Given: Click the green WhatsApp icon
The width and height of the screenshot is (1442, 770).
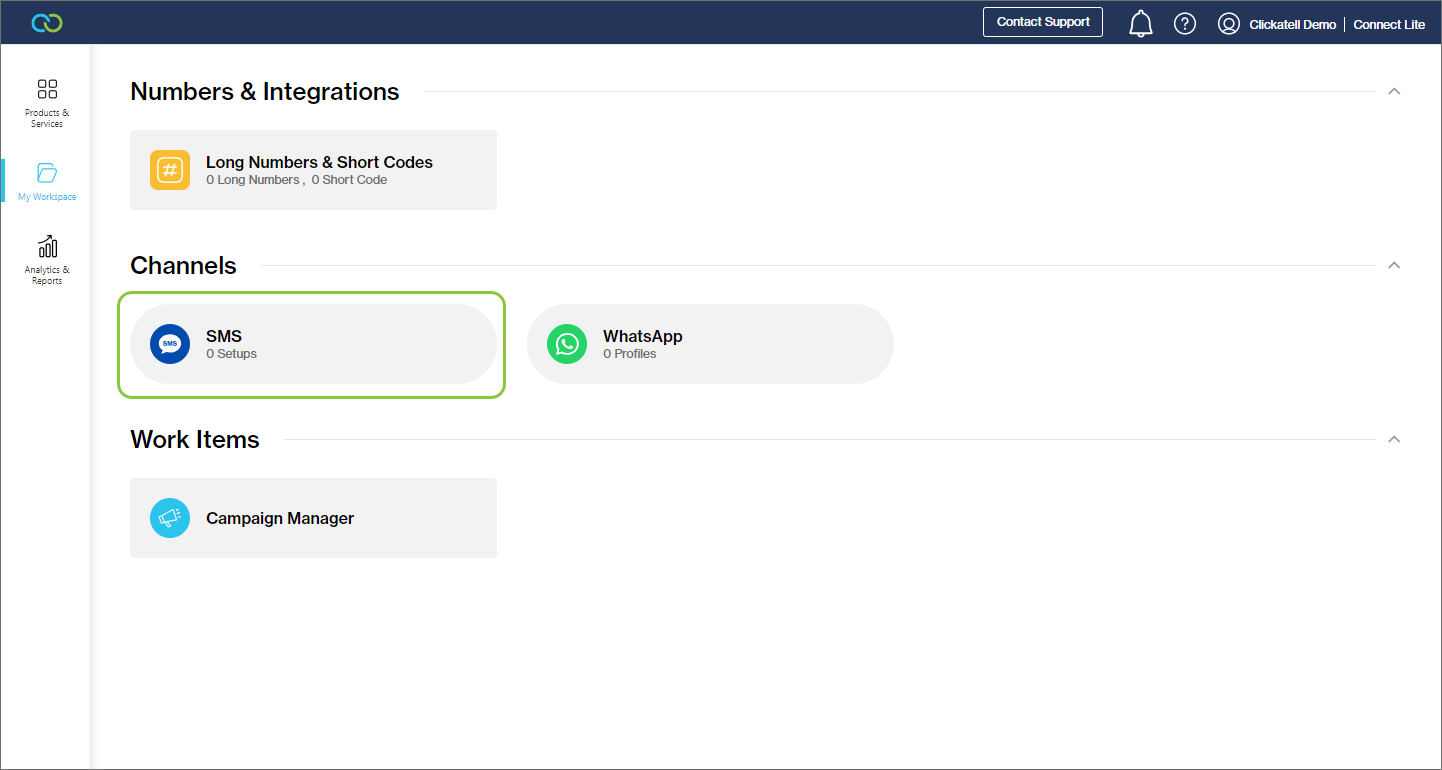Looking at the screenshot, I should pos(567,344).
